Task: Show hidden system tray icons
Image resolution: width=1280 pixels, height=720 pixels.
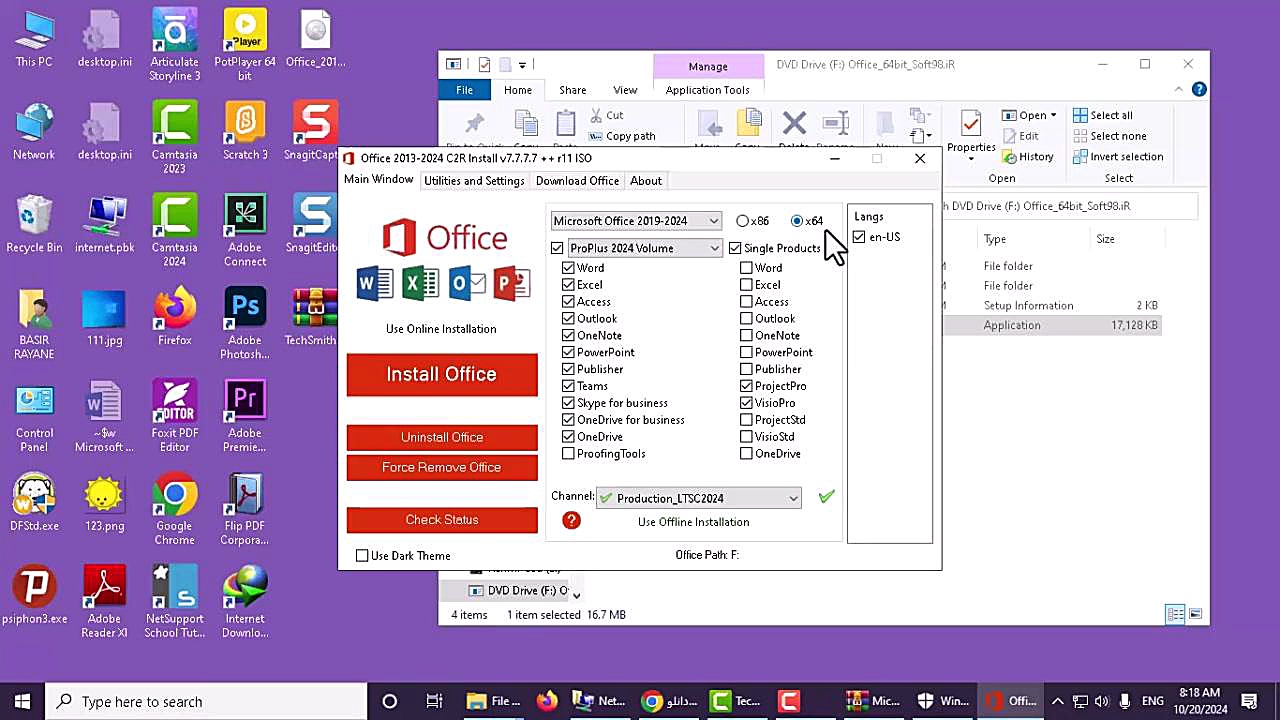Action: [1057, 701]
